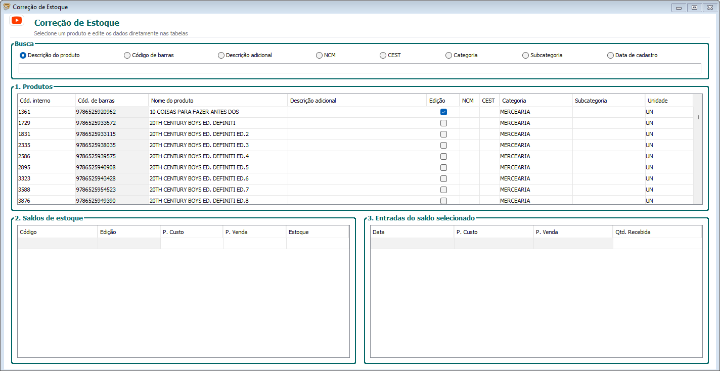Select 'Descrição do produto' search option
Image resolution: width=720 pixels, height=371 pixels.
click(50, 55)
